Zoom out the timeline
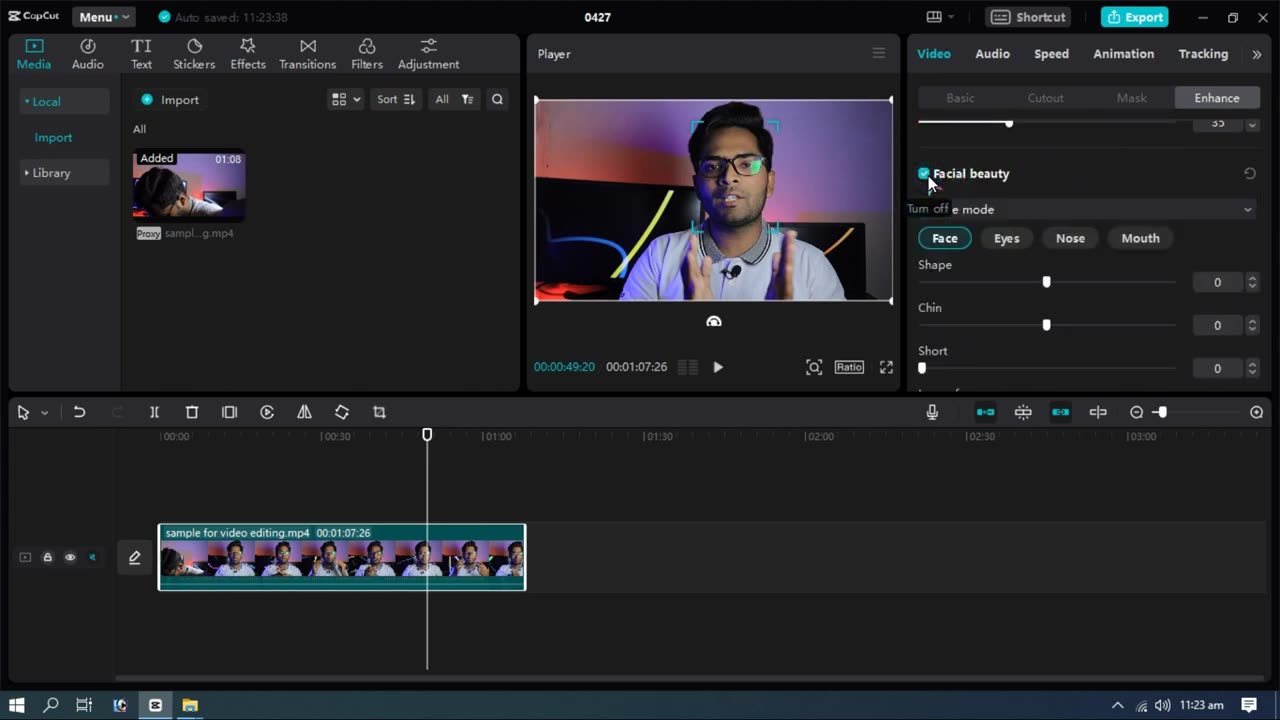Image resolution: width=1280 pixels, height=720 pixels. tap(1136, 412)
